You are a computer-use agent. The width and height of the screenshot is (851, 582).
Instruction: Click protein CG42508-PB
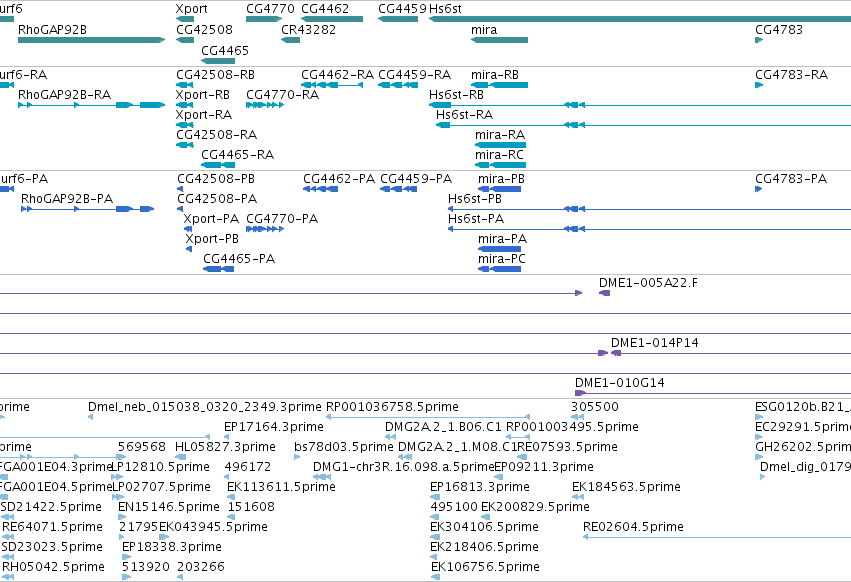click(x=180, y=189)
